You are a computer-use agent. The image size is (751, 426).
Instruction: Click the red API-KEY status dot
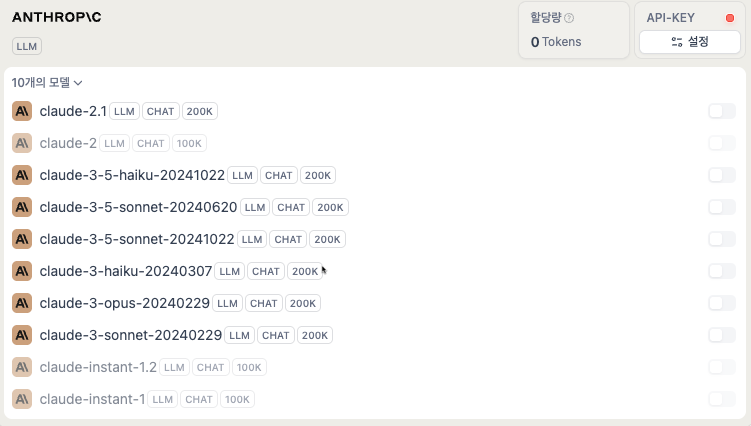pos(730,18)
